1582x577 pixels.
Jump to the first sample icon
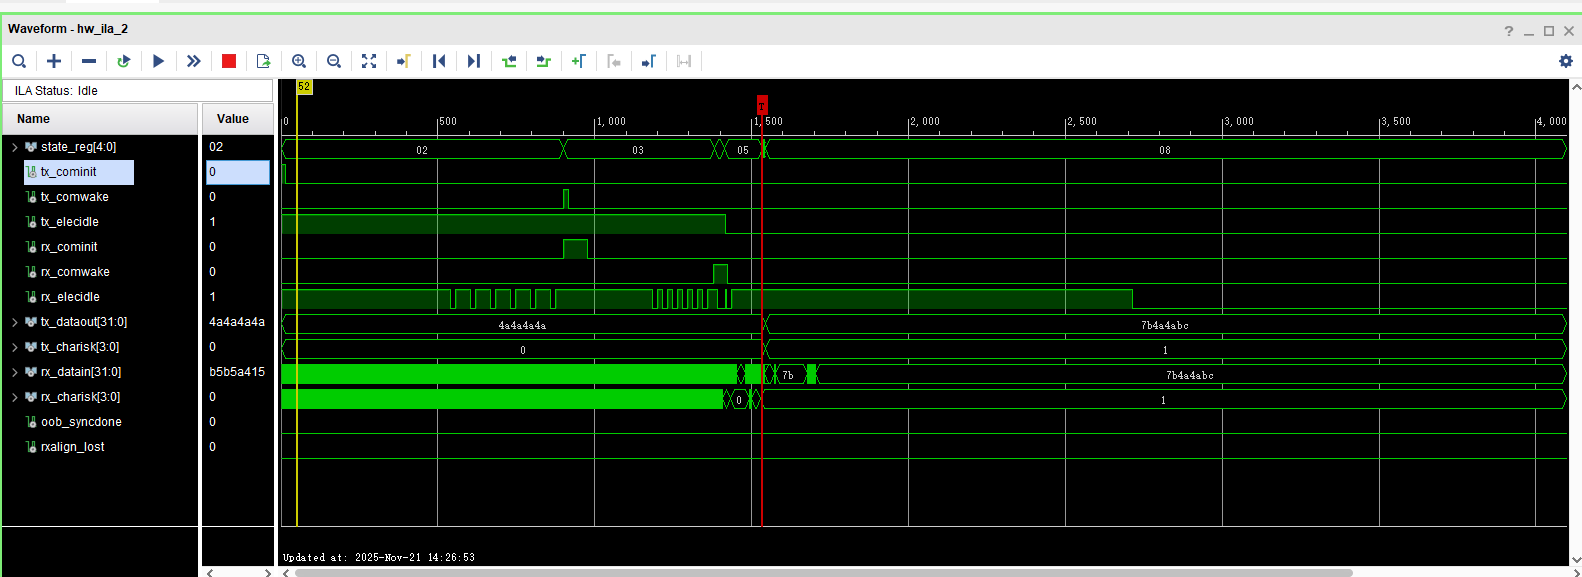439,61
